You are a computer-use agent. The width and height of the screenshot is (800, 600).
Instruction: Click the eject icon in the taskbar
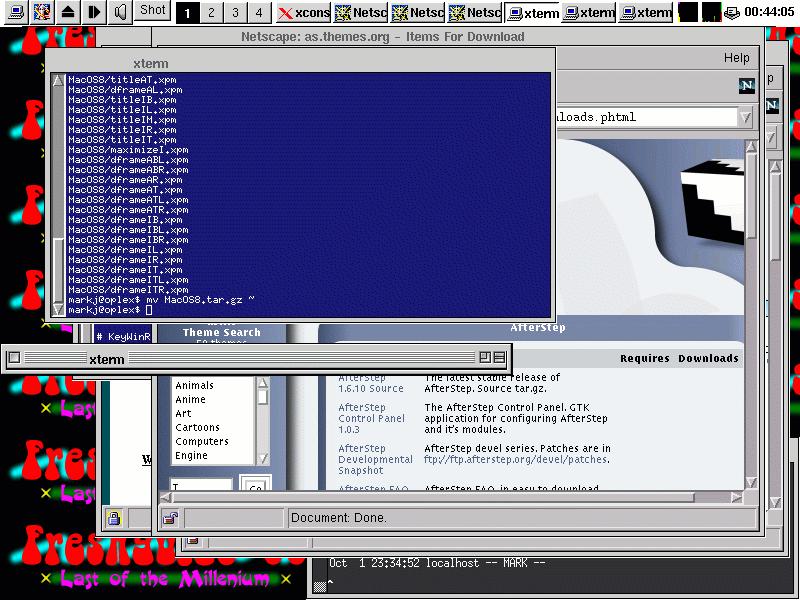(x=67, y=11)
